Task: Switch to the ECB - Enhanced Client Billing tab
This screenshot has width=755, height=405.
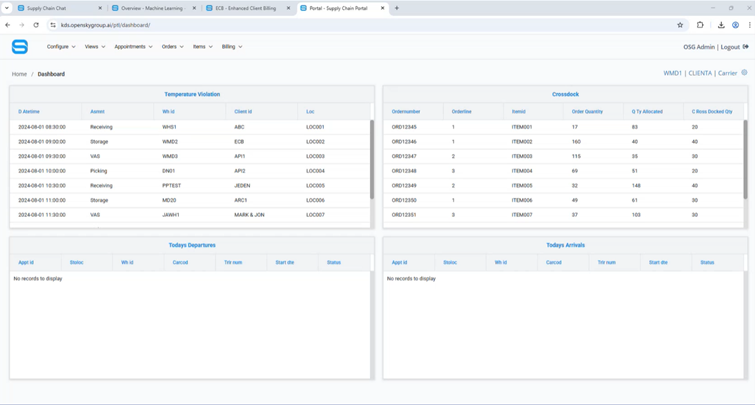Action: [245, 8]
